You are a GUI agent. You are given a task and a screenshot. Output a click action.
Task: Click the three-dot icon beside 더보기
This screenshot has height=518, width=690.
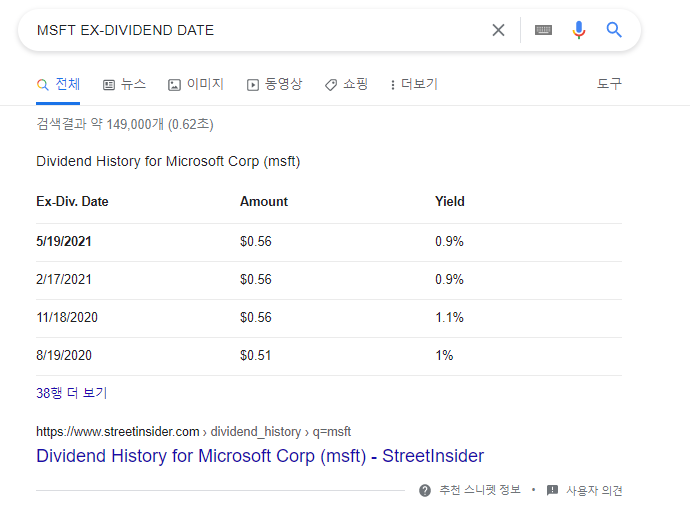pyautogui.click(x=393, y=85)
